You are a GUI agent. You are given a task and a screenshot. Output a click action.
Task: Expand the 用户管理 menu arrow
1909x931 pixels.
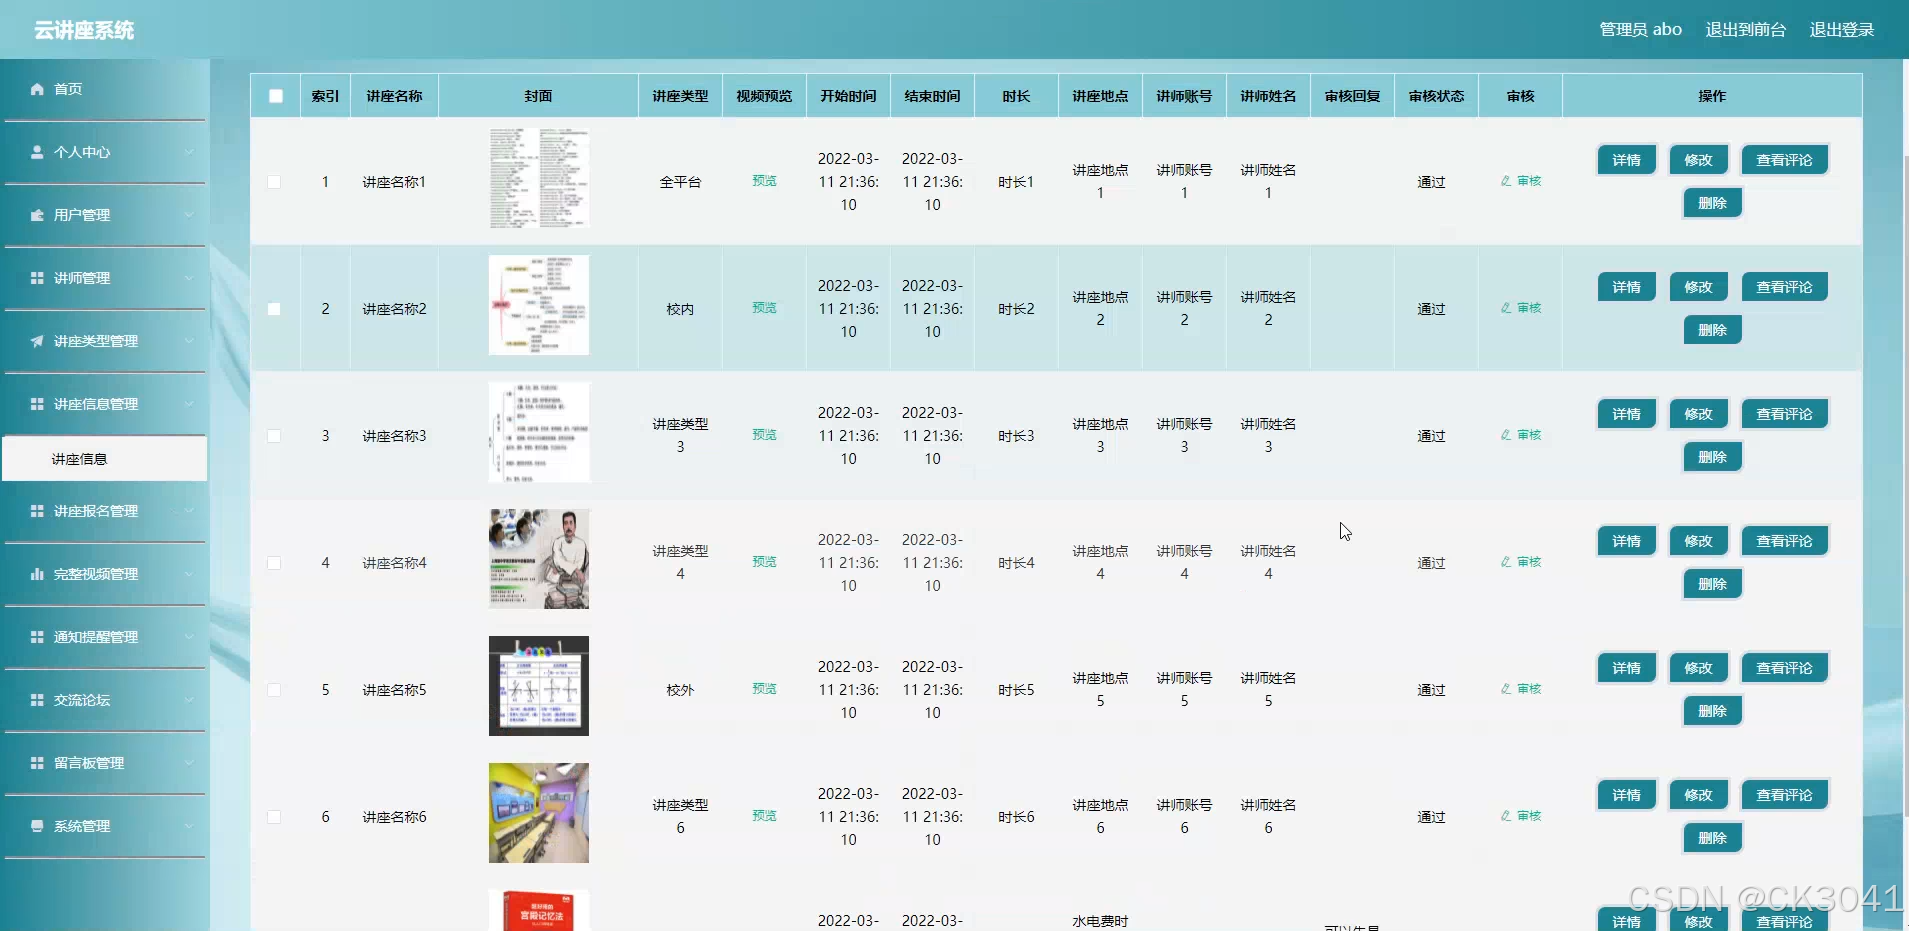coord(189,215)
